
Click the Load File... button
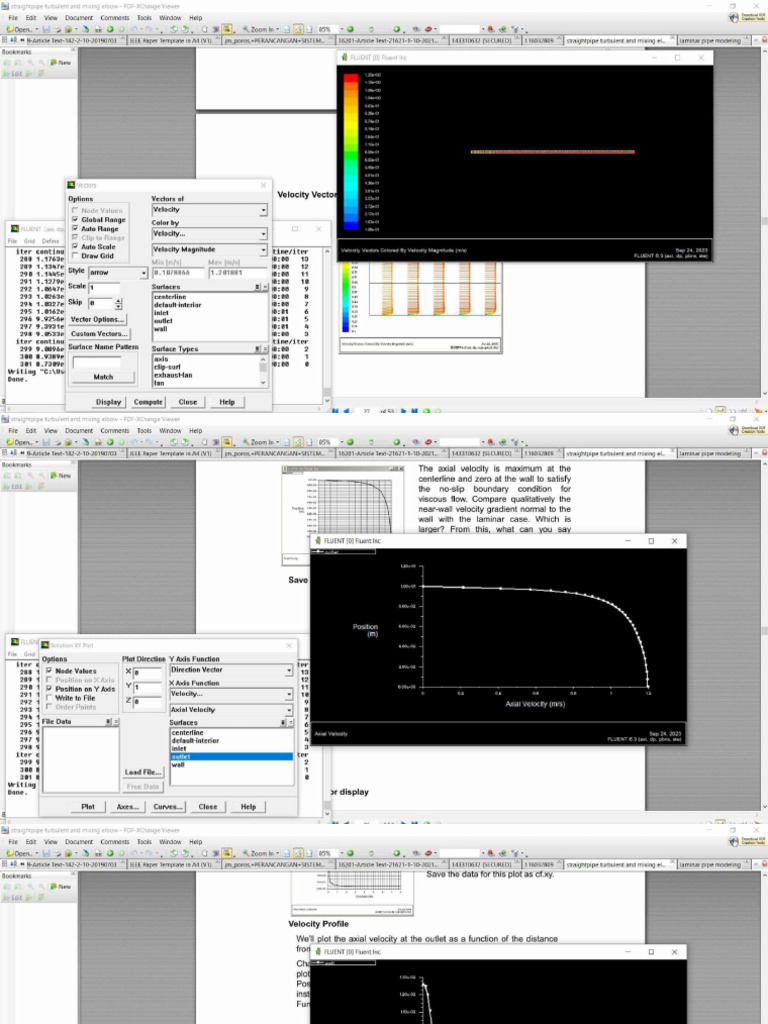click(x=143, y=773)
